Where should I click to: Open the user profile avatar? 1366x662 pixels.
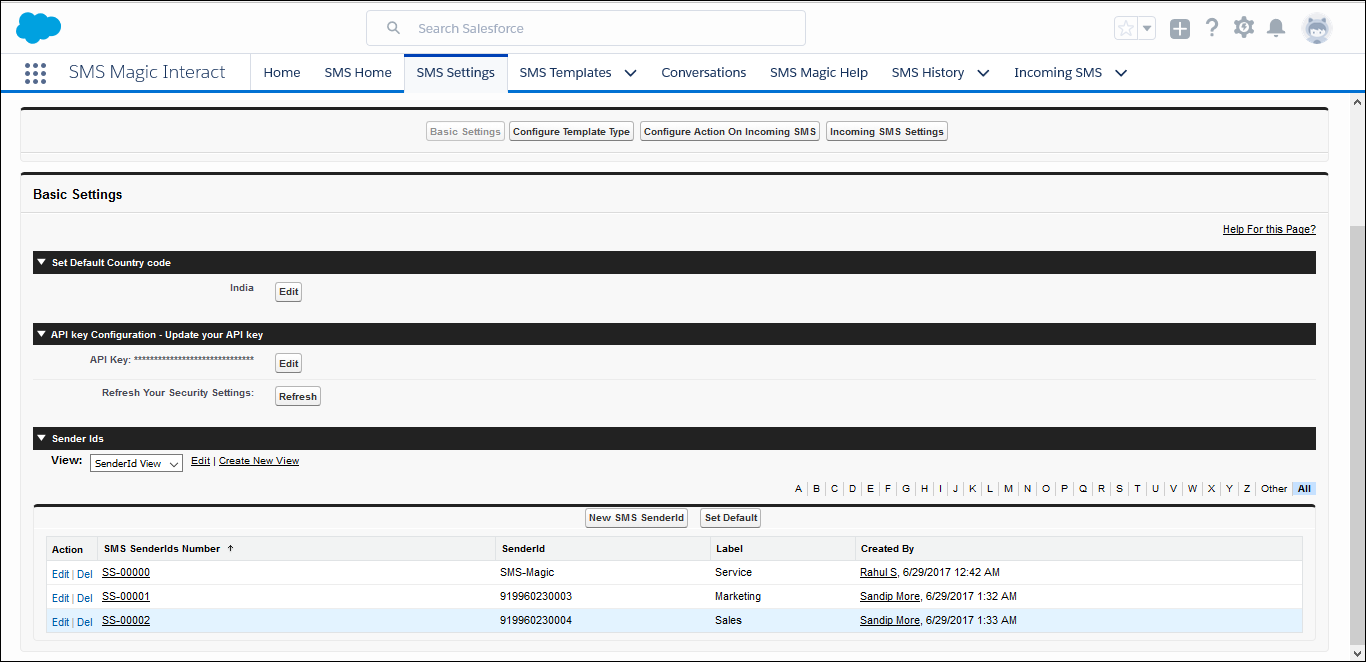(x=1317, y=28)
